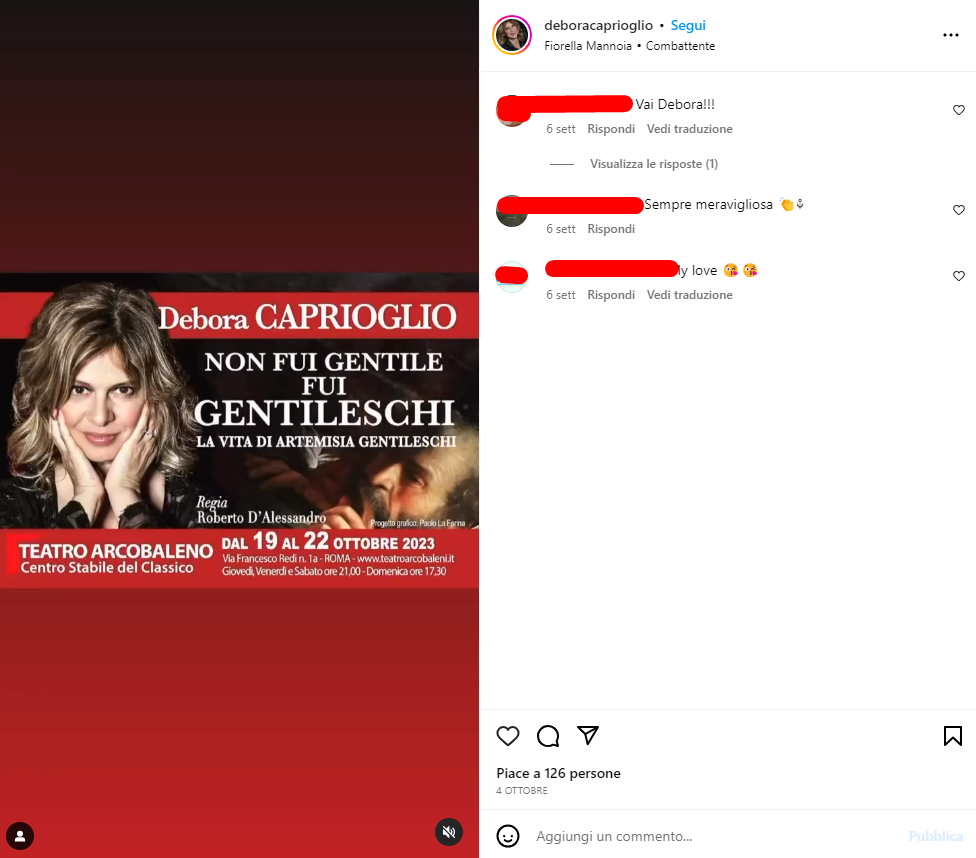Open the comment bubble icon
The width and height of the screenshot is (976, 858).
(x=548, y=736)
